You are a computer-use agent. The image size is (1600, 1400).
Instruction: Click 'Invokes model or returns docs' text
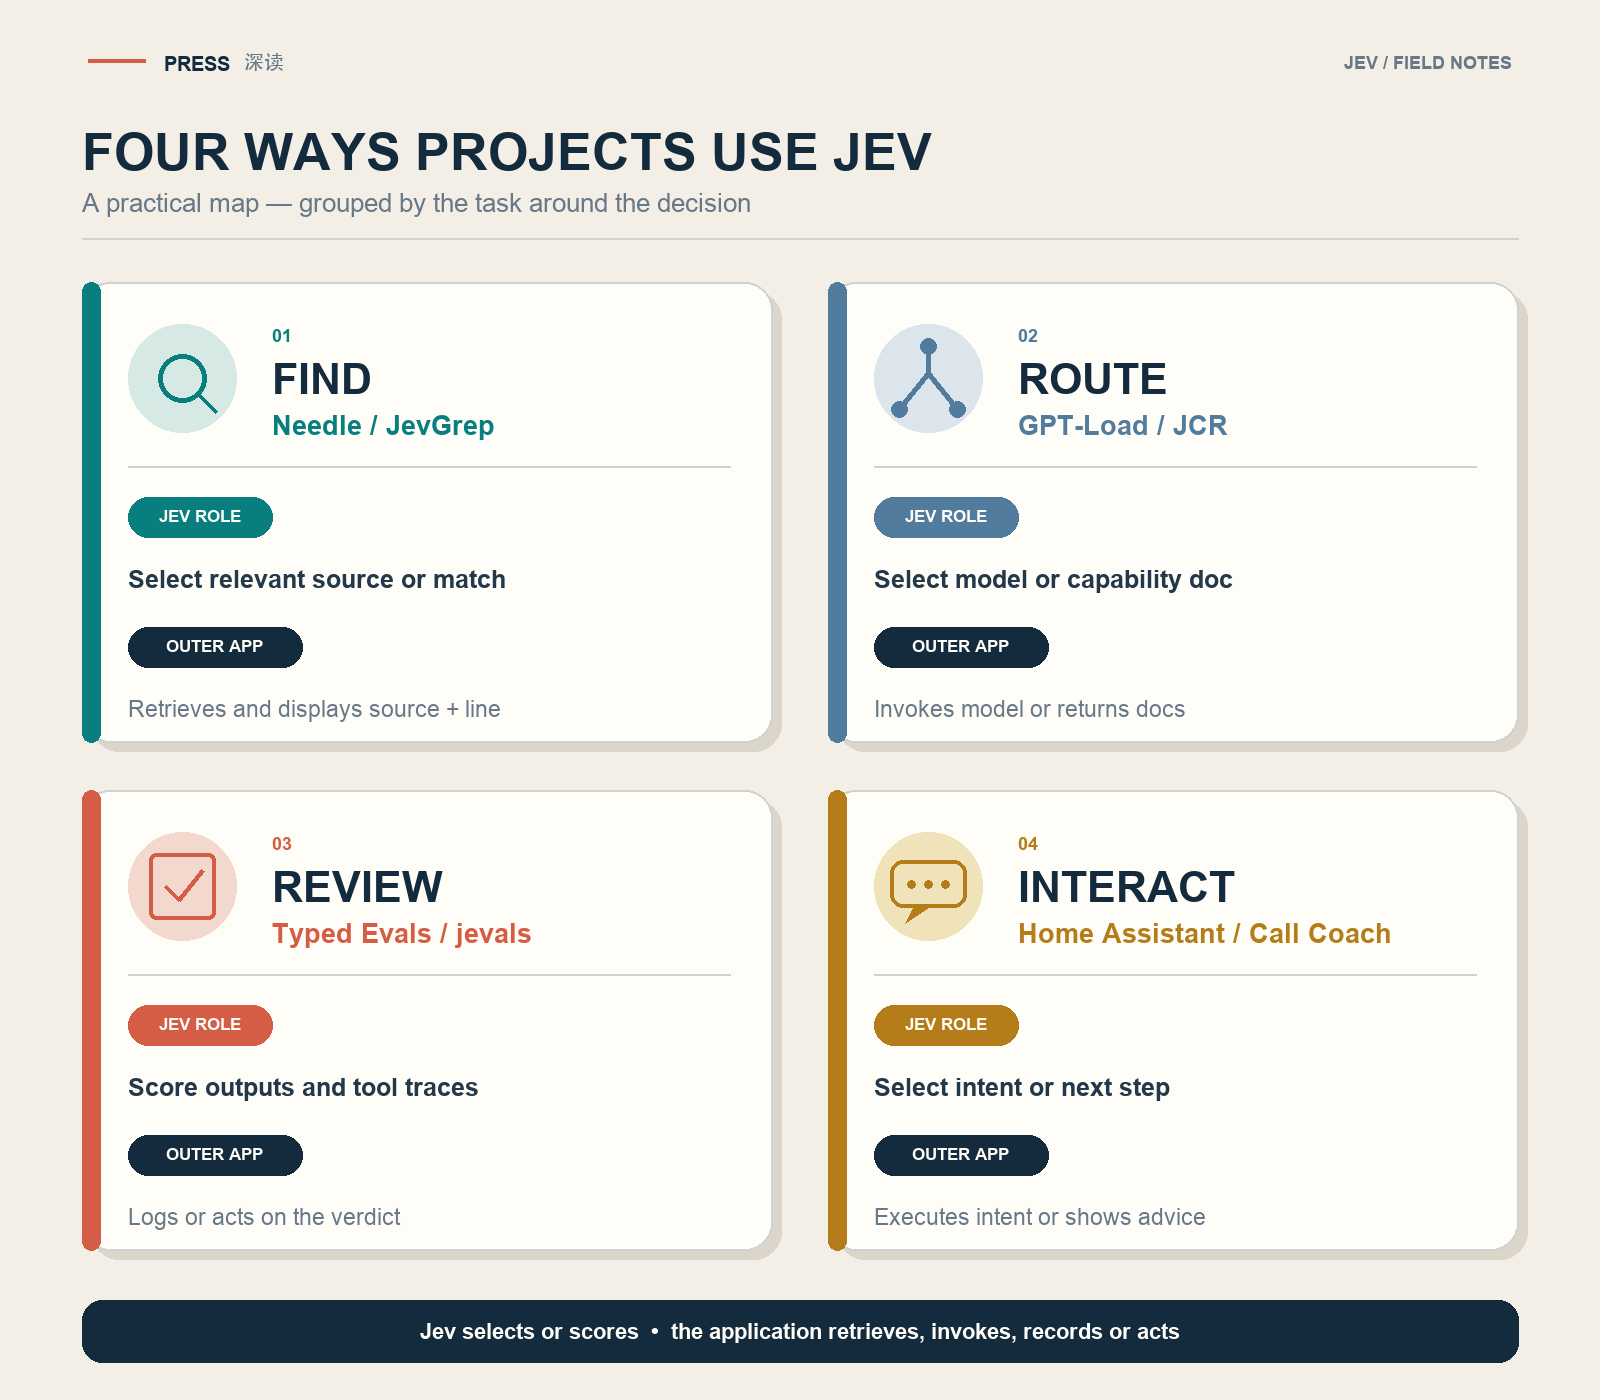pos(1029,709)
